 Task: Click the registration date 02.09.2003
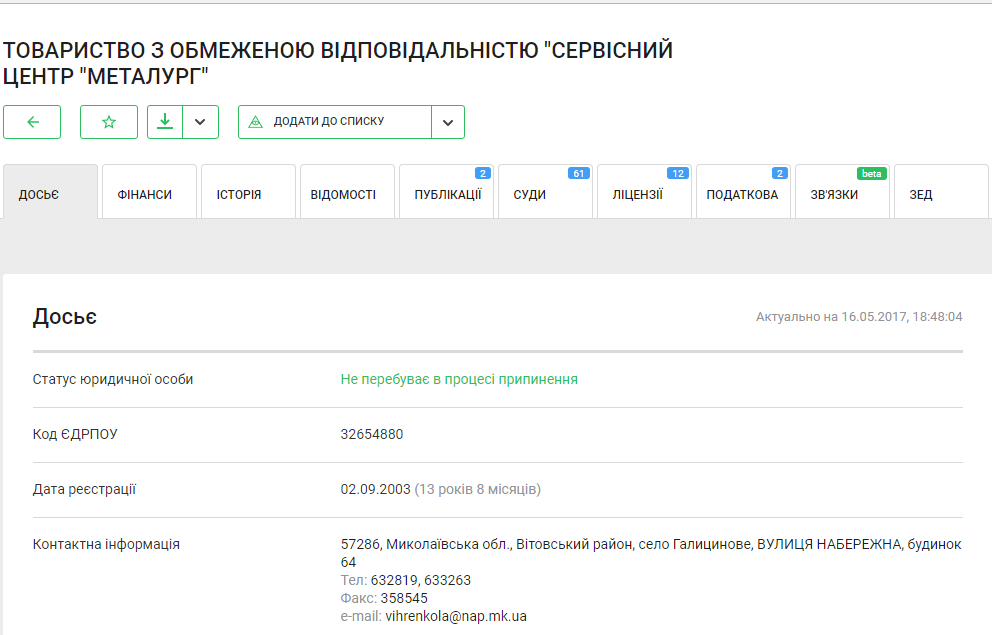376,489
